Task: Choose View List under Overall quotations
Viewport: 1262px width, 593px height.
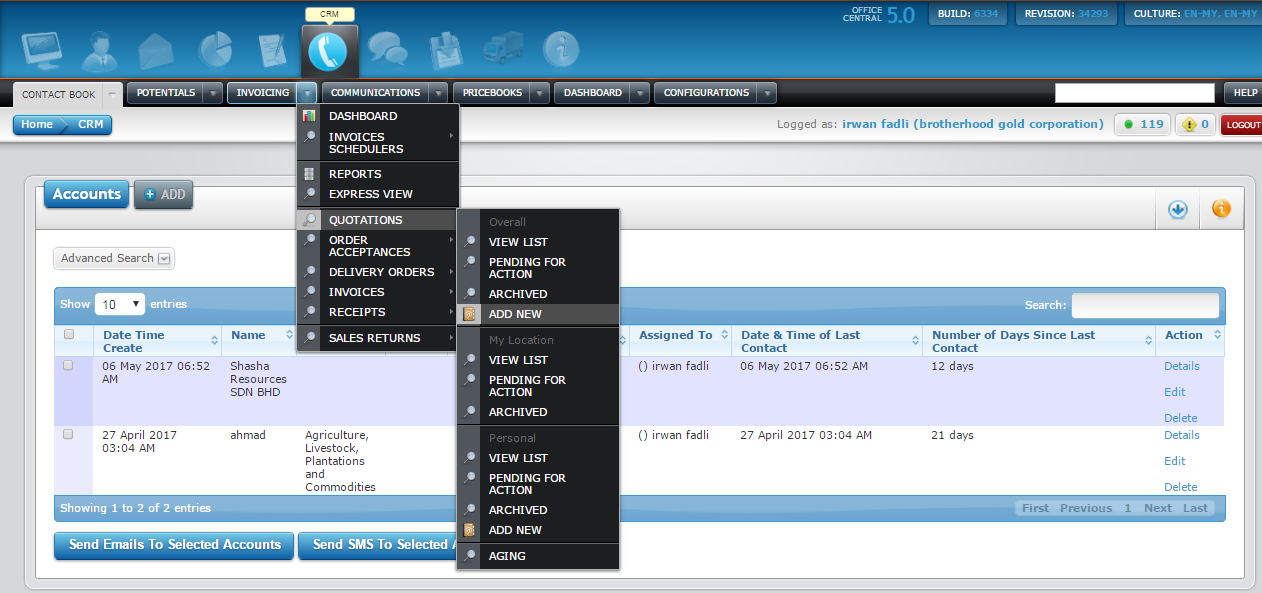Action: click(538, 242)
